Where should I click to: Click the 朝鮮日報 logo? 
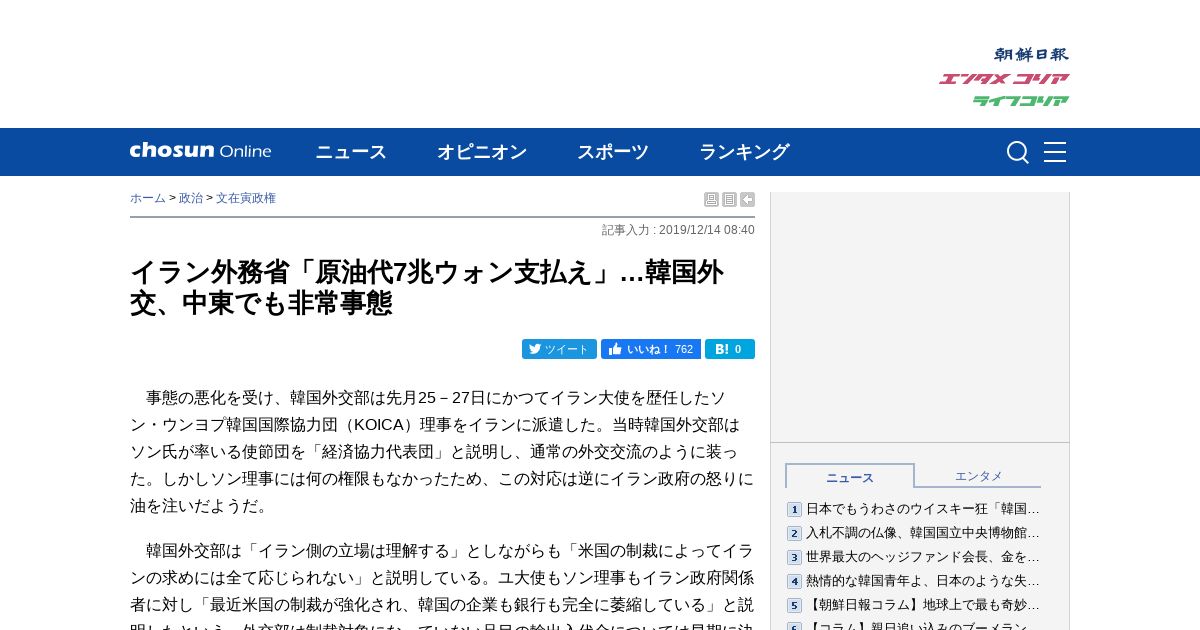pos(1031,54)
